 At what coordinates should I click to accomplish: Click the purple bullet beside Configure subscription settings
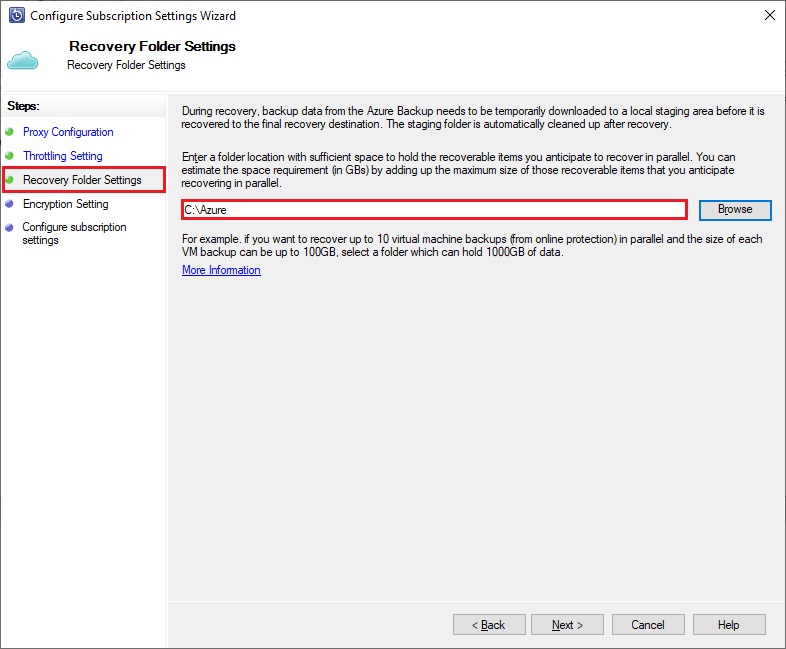click(x=9, y=228)
